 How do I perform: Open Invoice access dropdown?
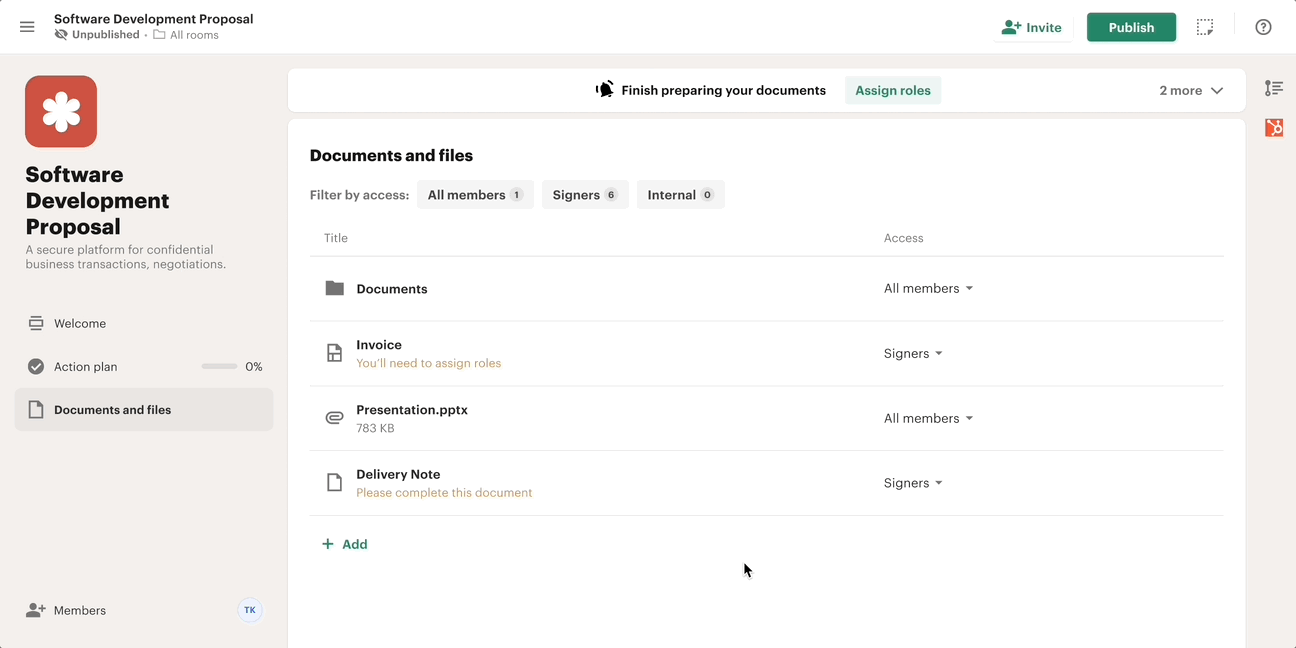pos(913,353)
